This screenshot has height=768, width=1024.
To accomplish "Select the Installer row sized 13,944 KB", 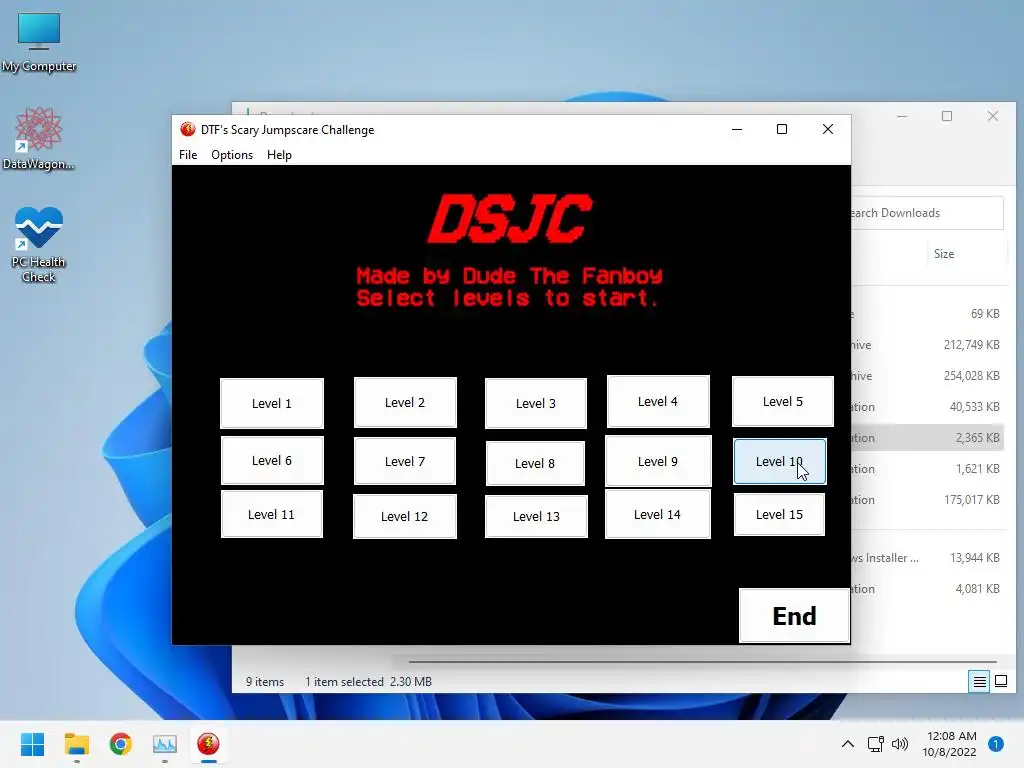I will (x=927, y=558).
